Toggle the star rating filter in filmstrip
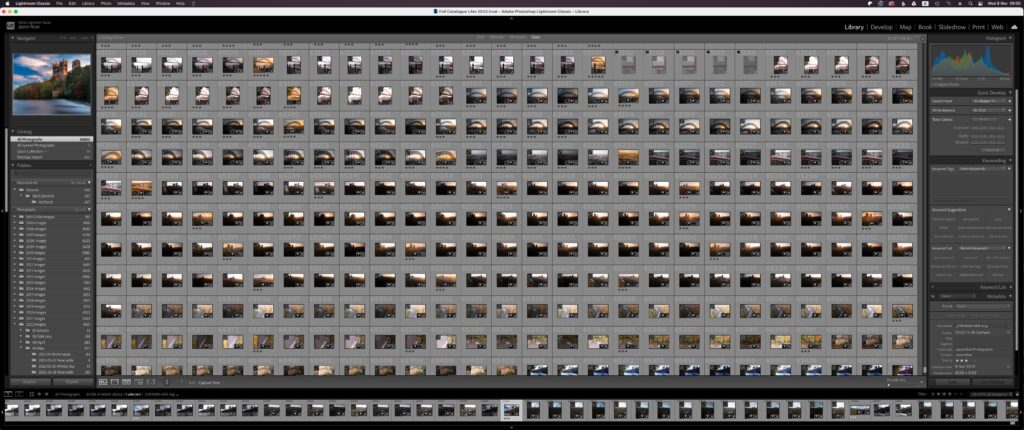This screenshot has height=430, width=1024. coord(952,394)
